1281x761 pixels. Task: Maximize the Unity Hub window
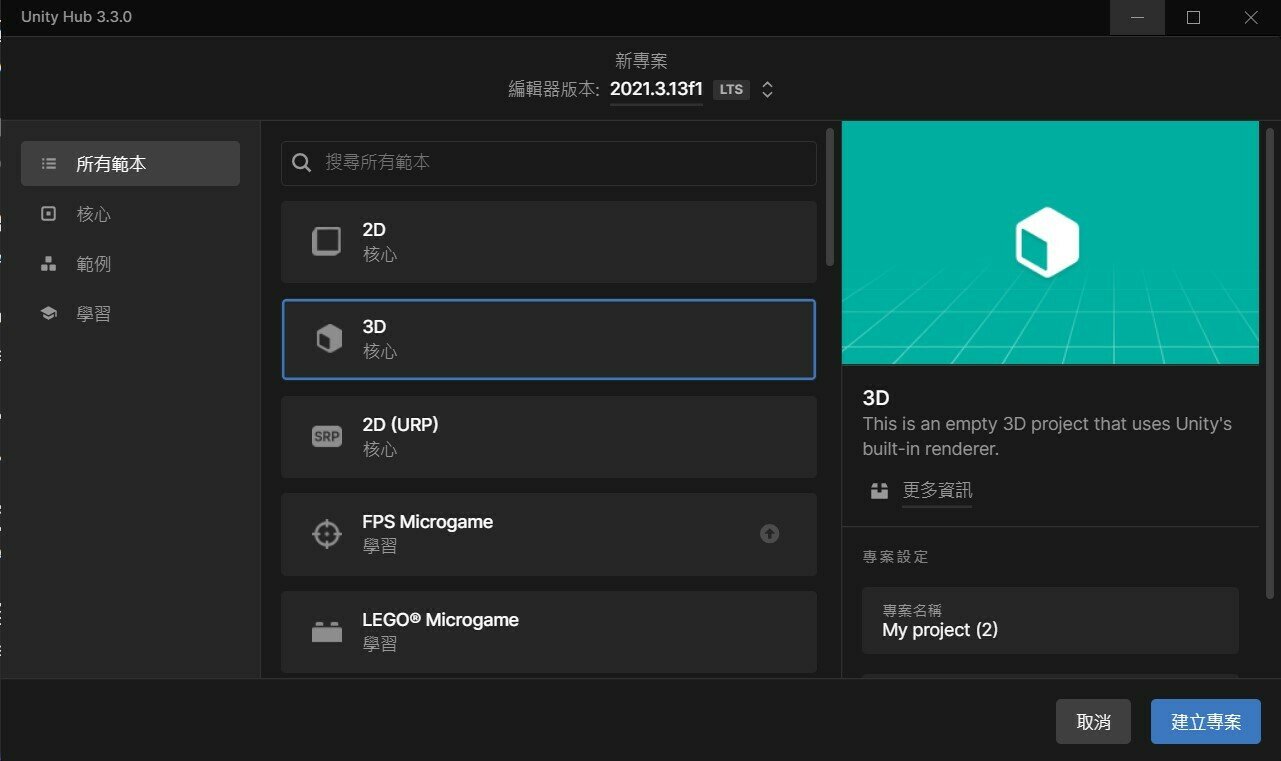[x=1193, y=18]
